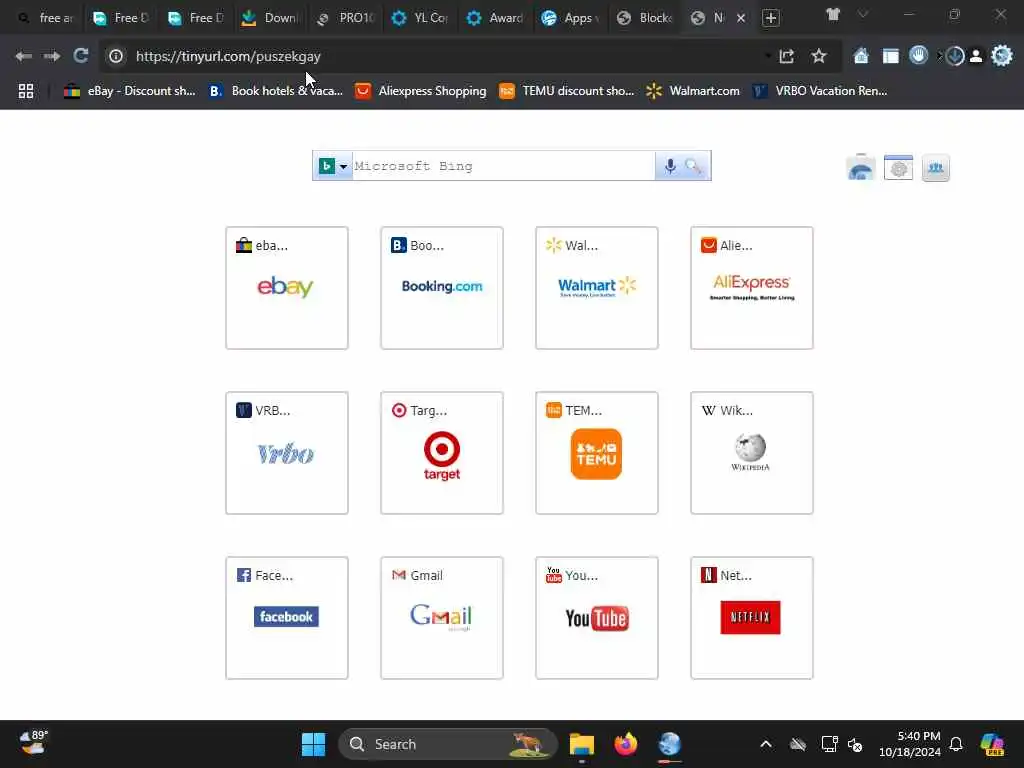The height and width of the screenshot is (768, 1024).
Task: Open site information icon in address bar
Action: (116, 56)
